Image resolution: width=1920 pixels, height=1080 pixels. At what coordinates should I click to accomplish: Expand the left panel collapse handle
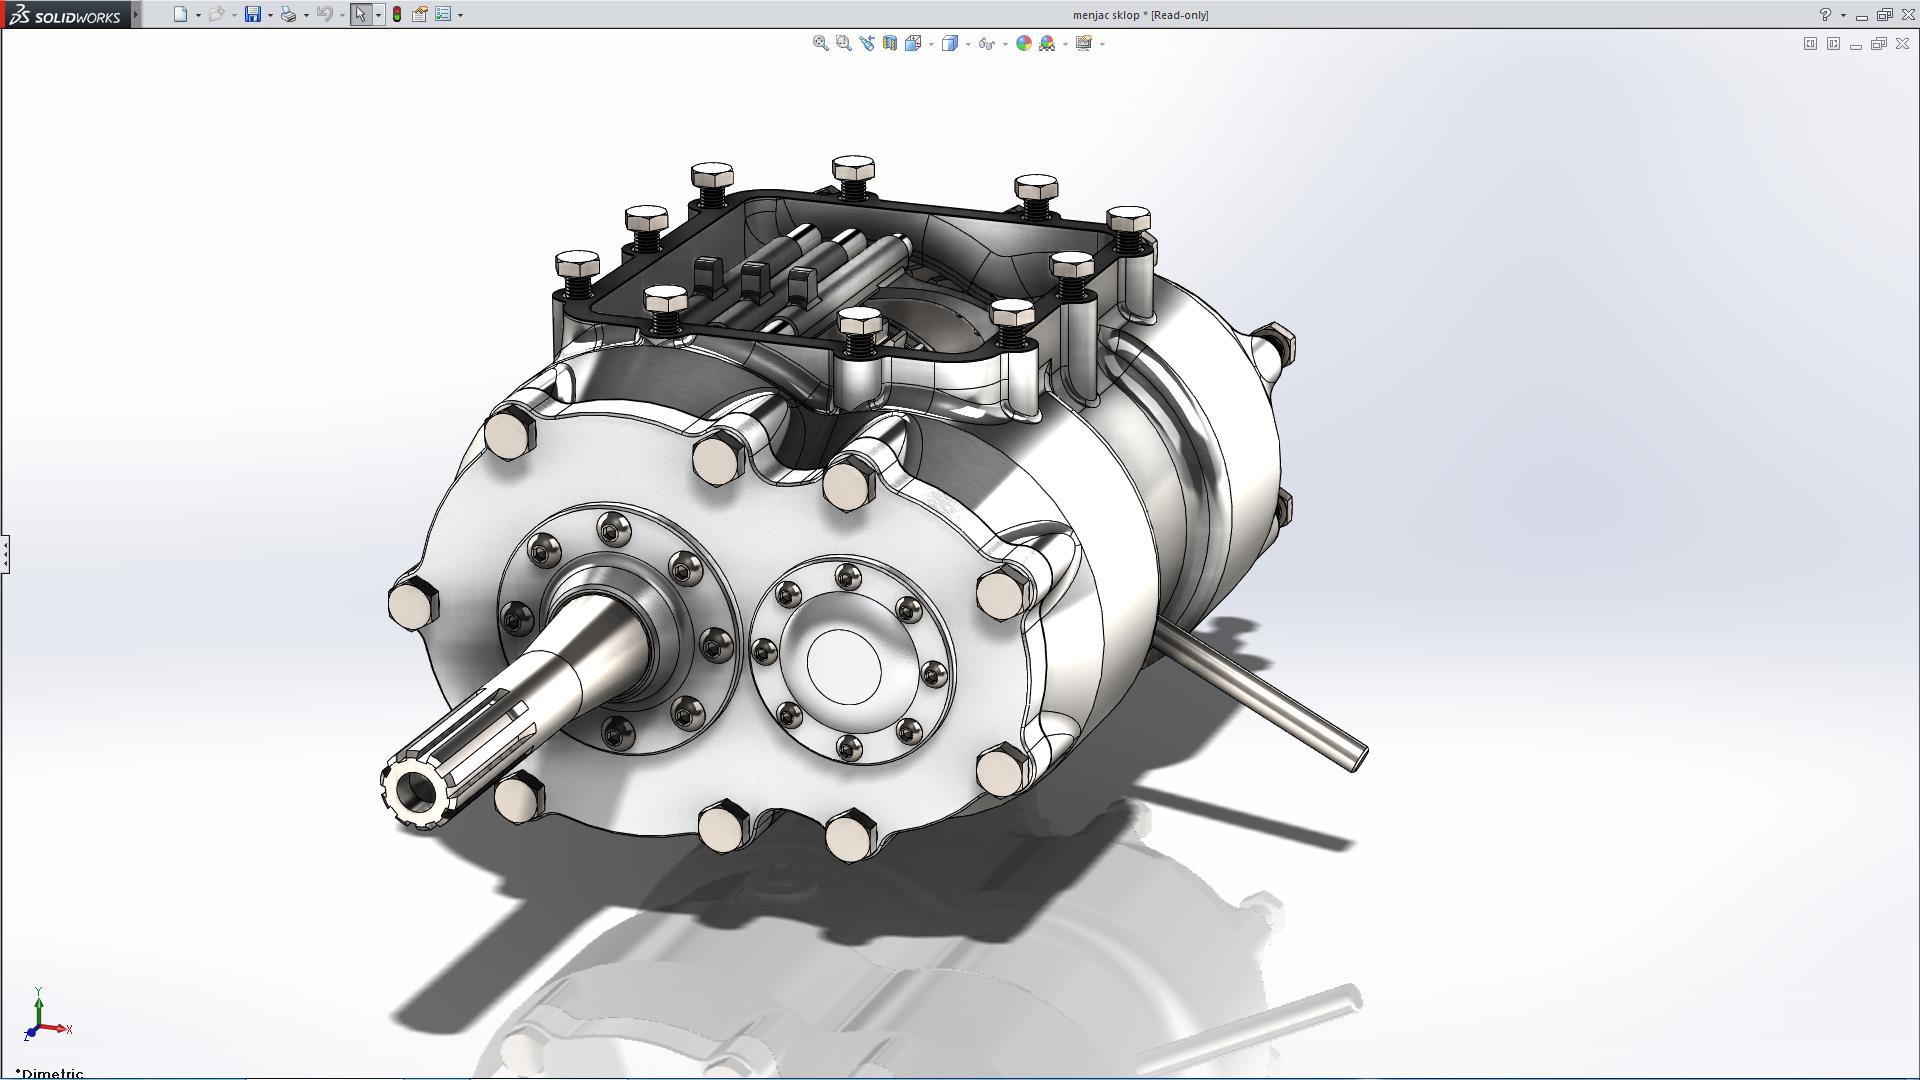pyautogui.click(x=5, y=553)
